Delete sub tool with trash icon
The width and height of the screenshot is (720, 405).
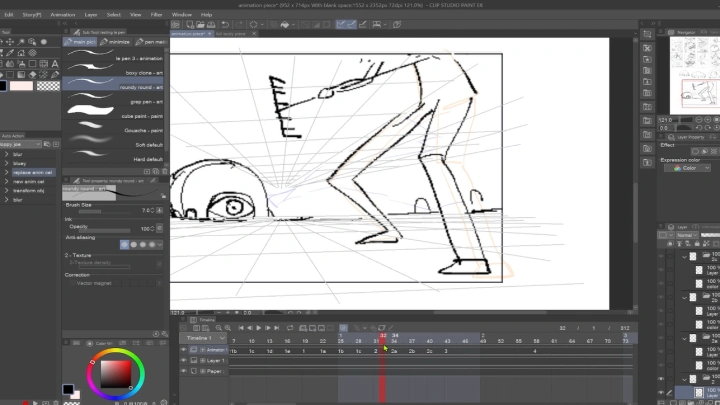(165, 171)
